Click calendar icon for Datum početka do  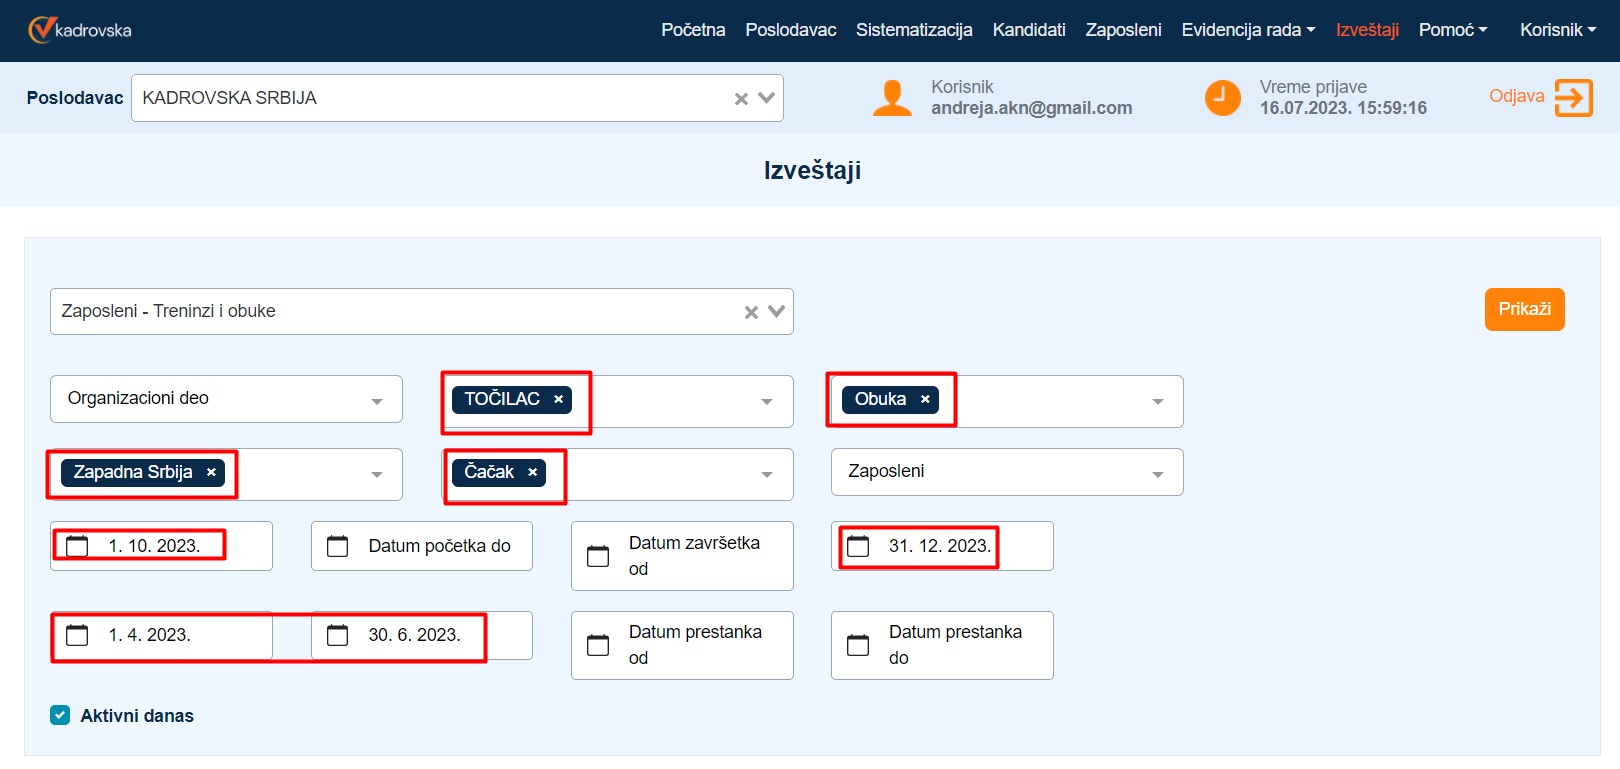338,546
